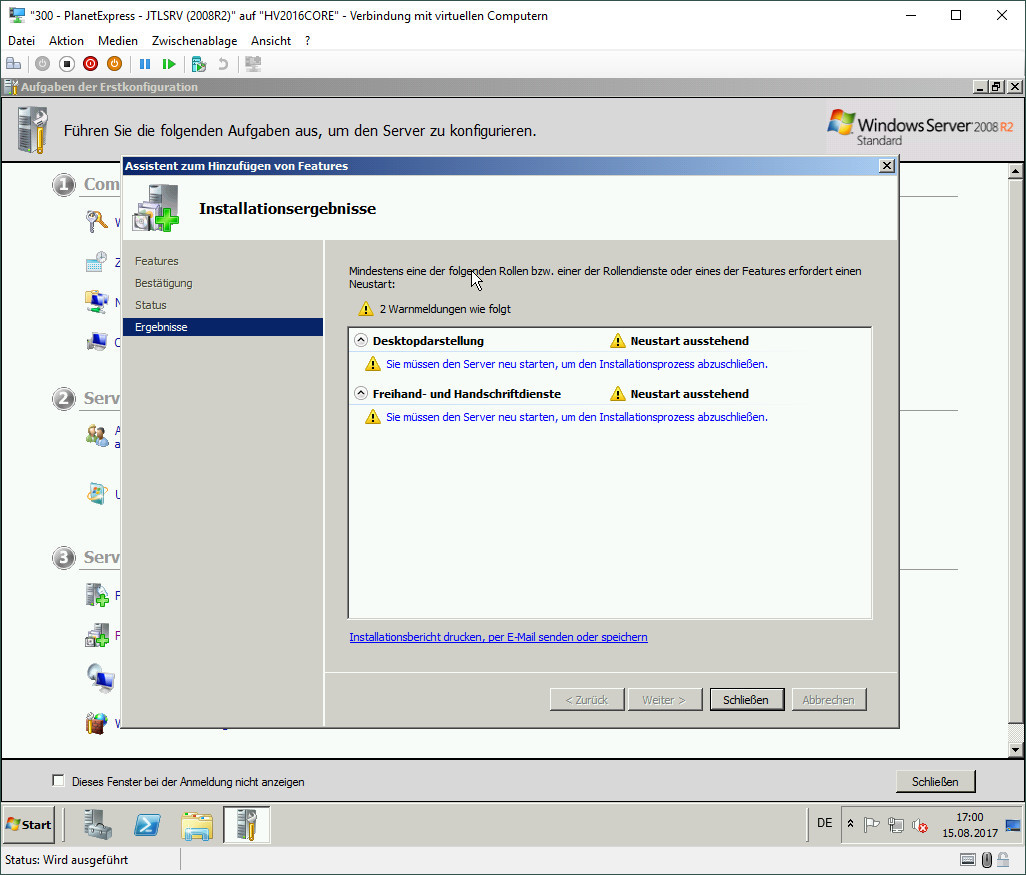Create a checkpoint using the toolbar icon
Screen dimensions: 1026x875
tap(199, 64)
